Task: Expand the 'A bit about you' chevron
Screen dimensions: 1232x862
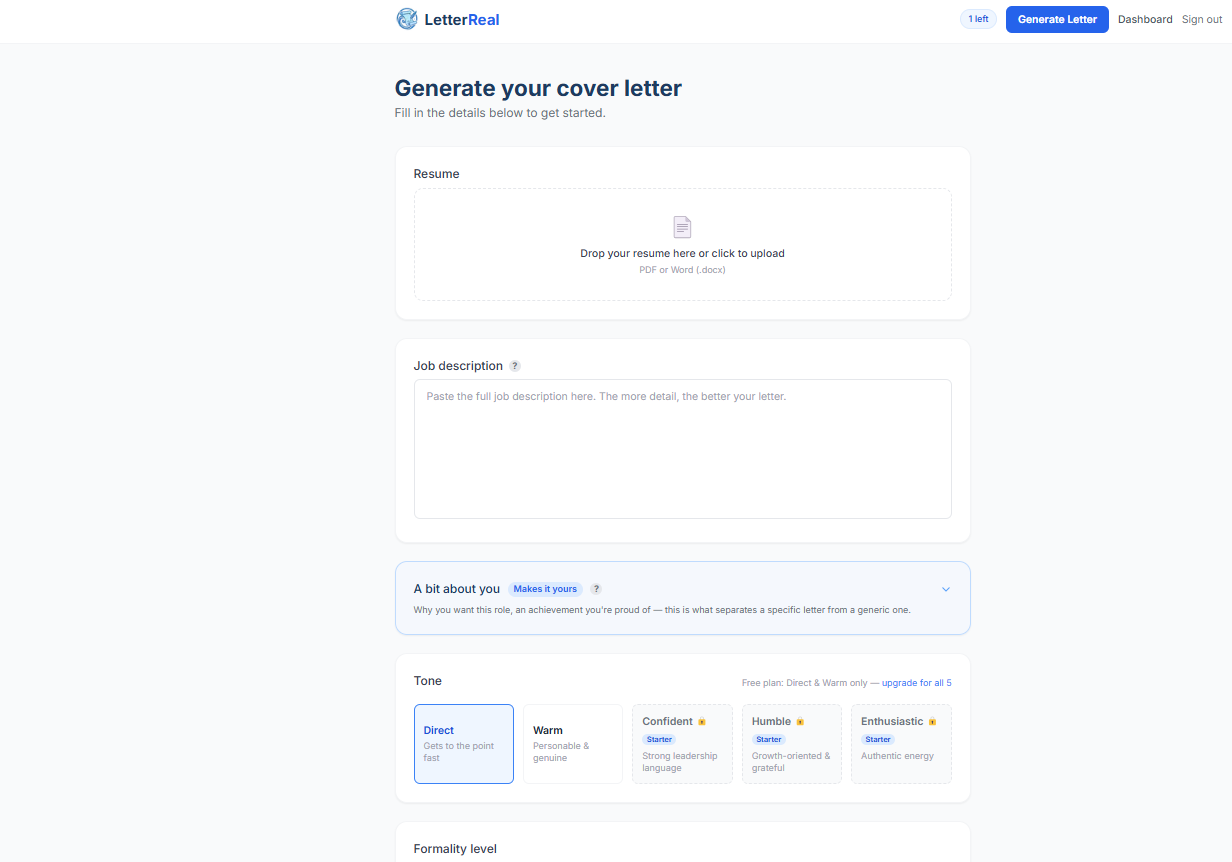Action: click(x=946, y=589)
